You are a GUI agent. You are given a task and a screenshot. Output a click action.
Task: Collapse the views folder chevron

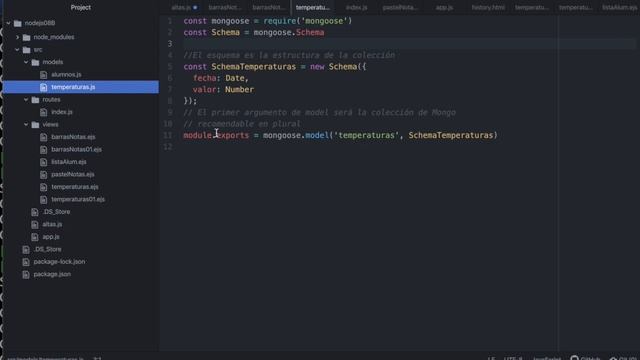coord(26,124)
